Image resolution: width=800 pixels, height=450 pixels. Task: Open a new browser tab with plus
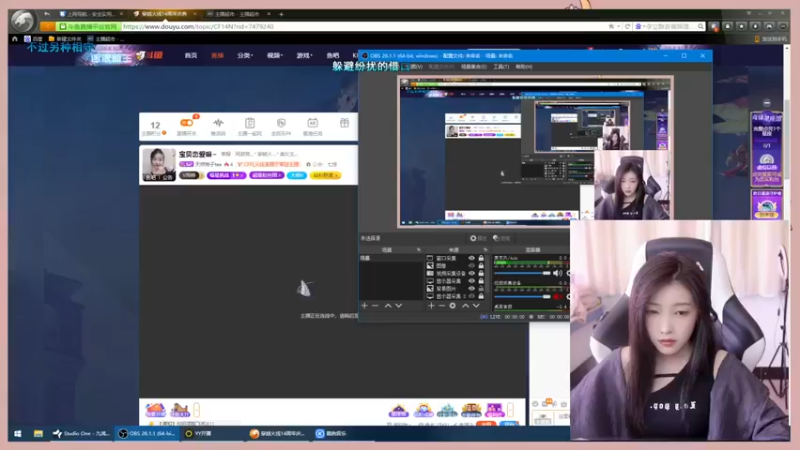(281, 14)
